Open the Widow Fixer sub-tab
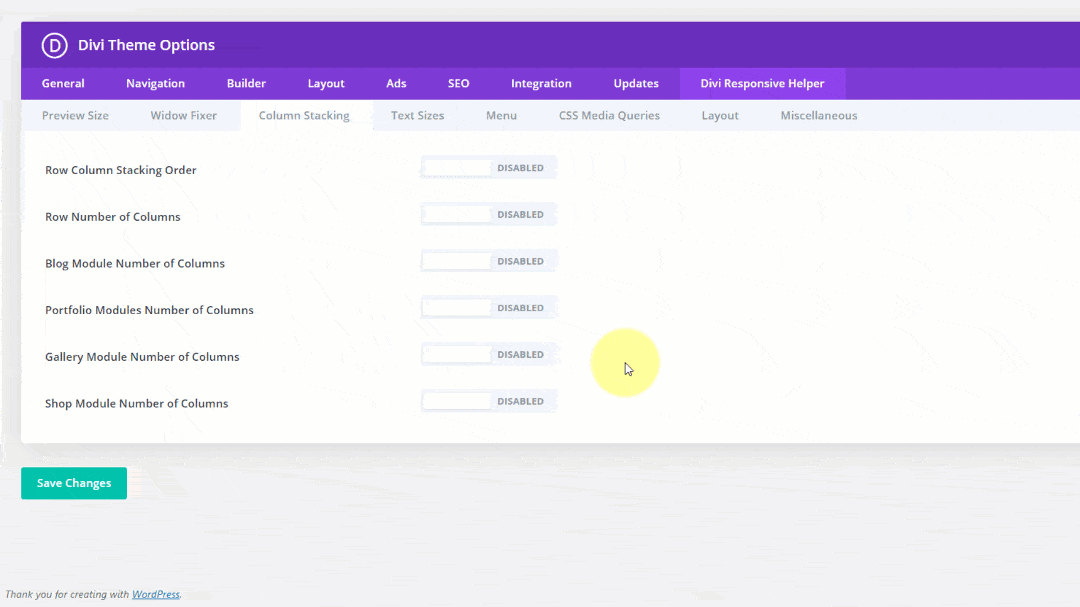 click(x=183, y=116)
